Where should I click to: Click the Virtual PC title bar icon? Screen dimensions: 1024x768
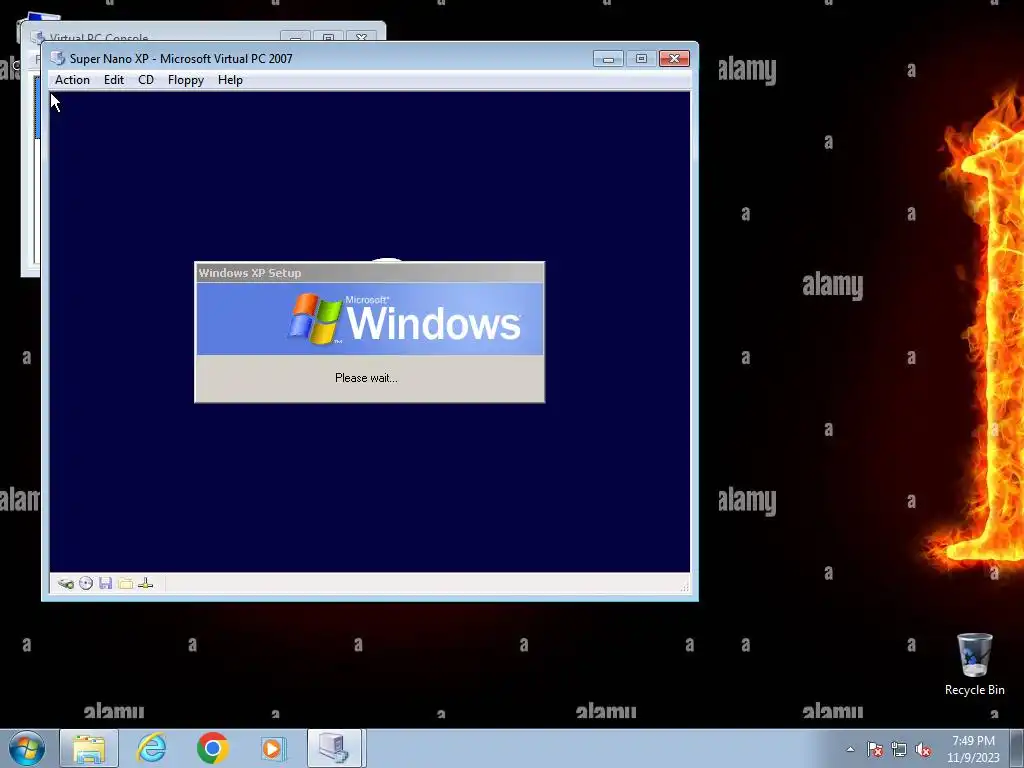click(x=58, y=58)
